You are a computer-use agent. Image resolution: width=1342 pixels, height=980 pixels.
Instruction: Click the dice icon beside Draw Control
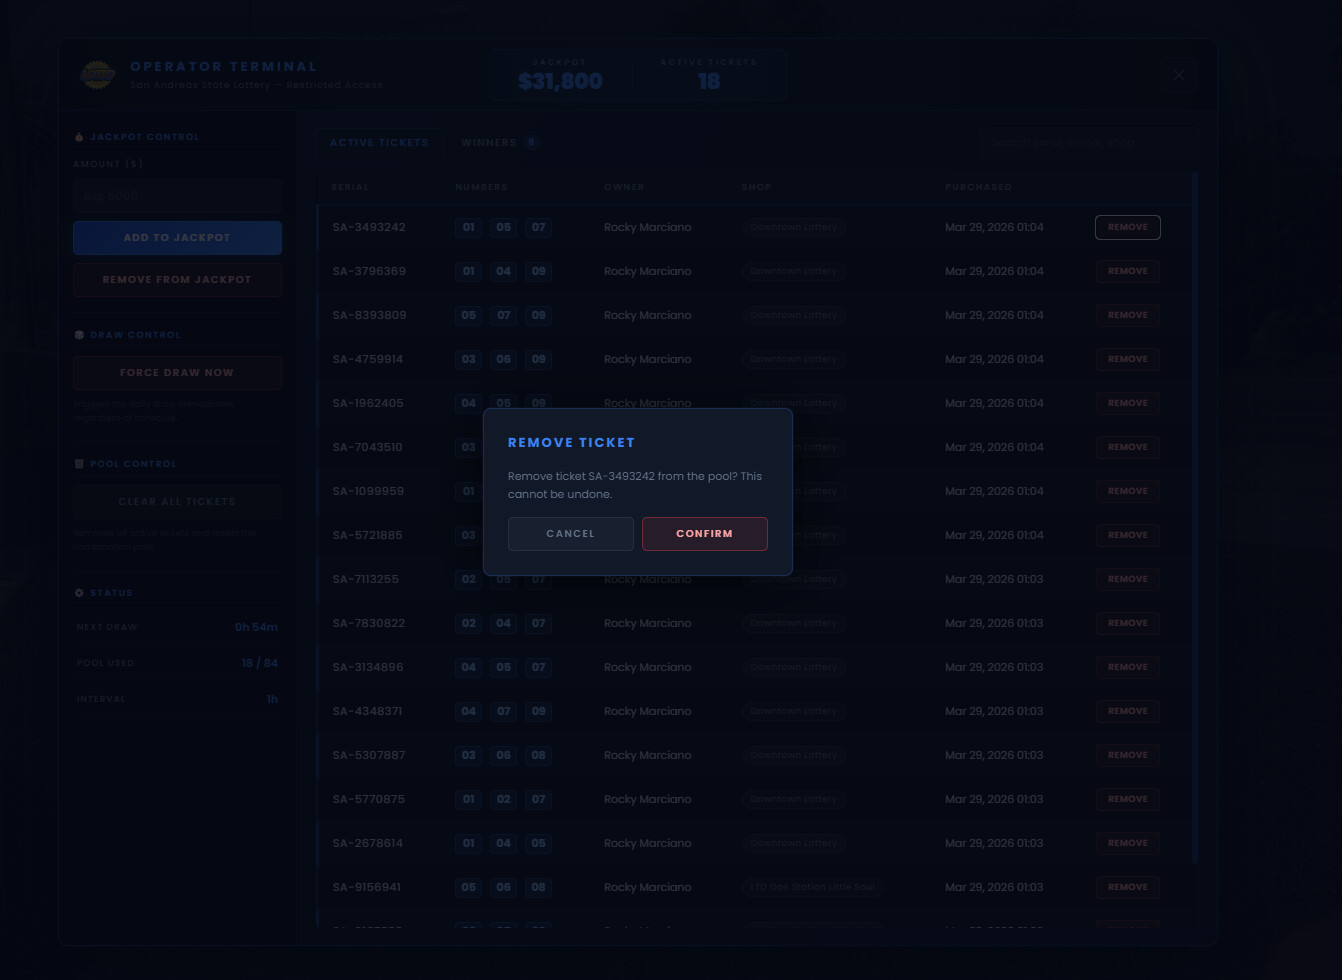pos(79,335)
